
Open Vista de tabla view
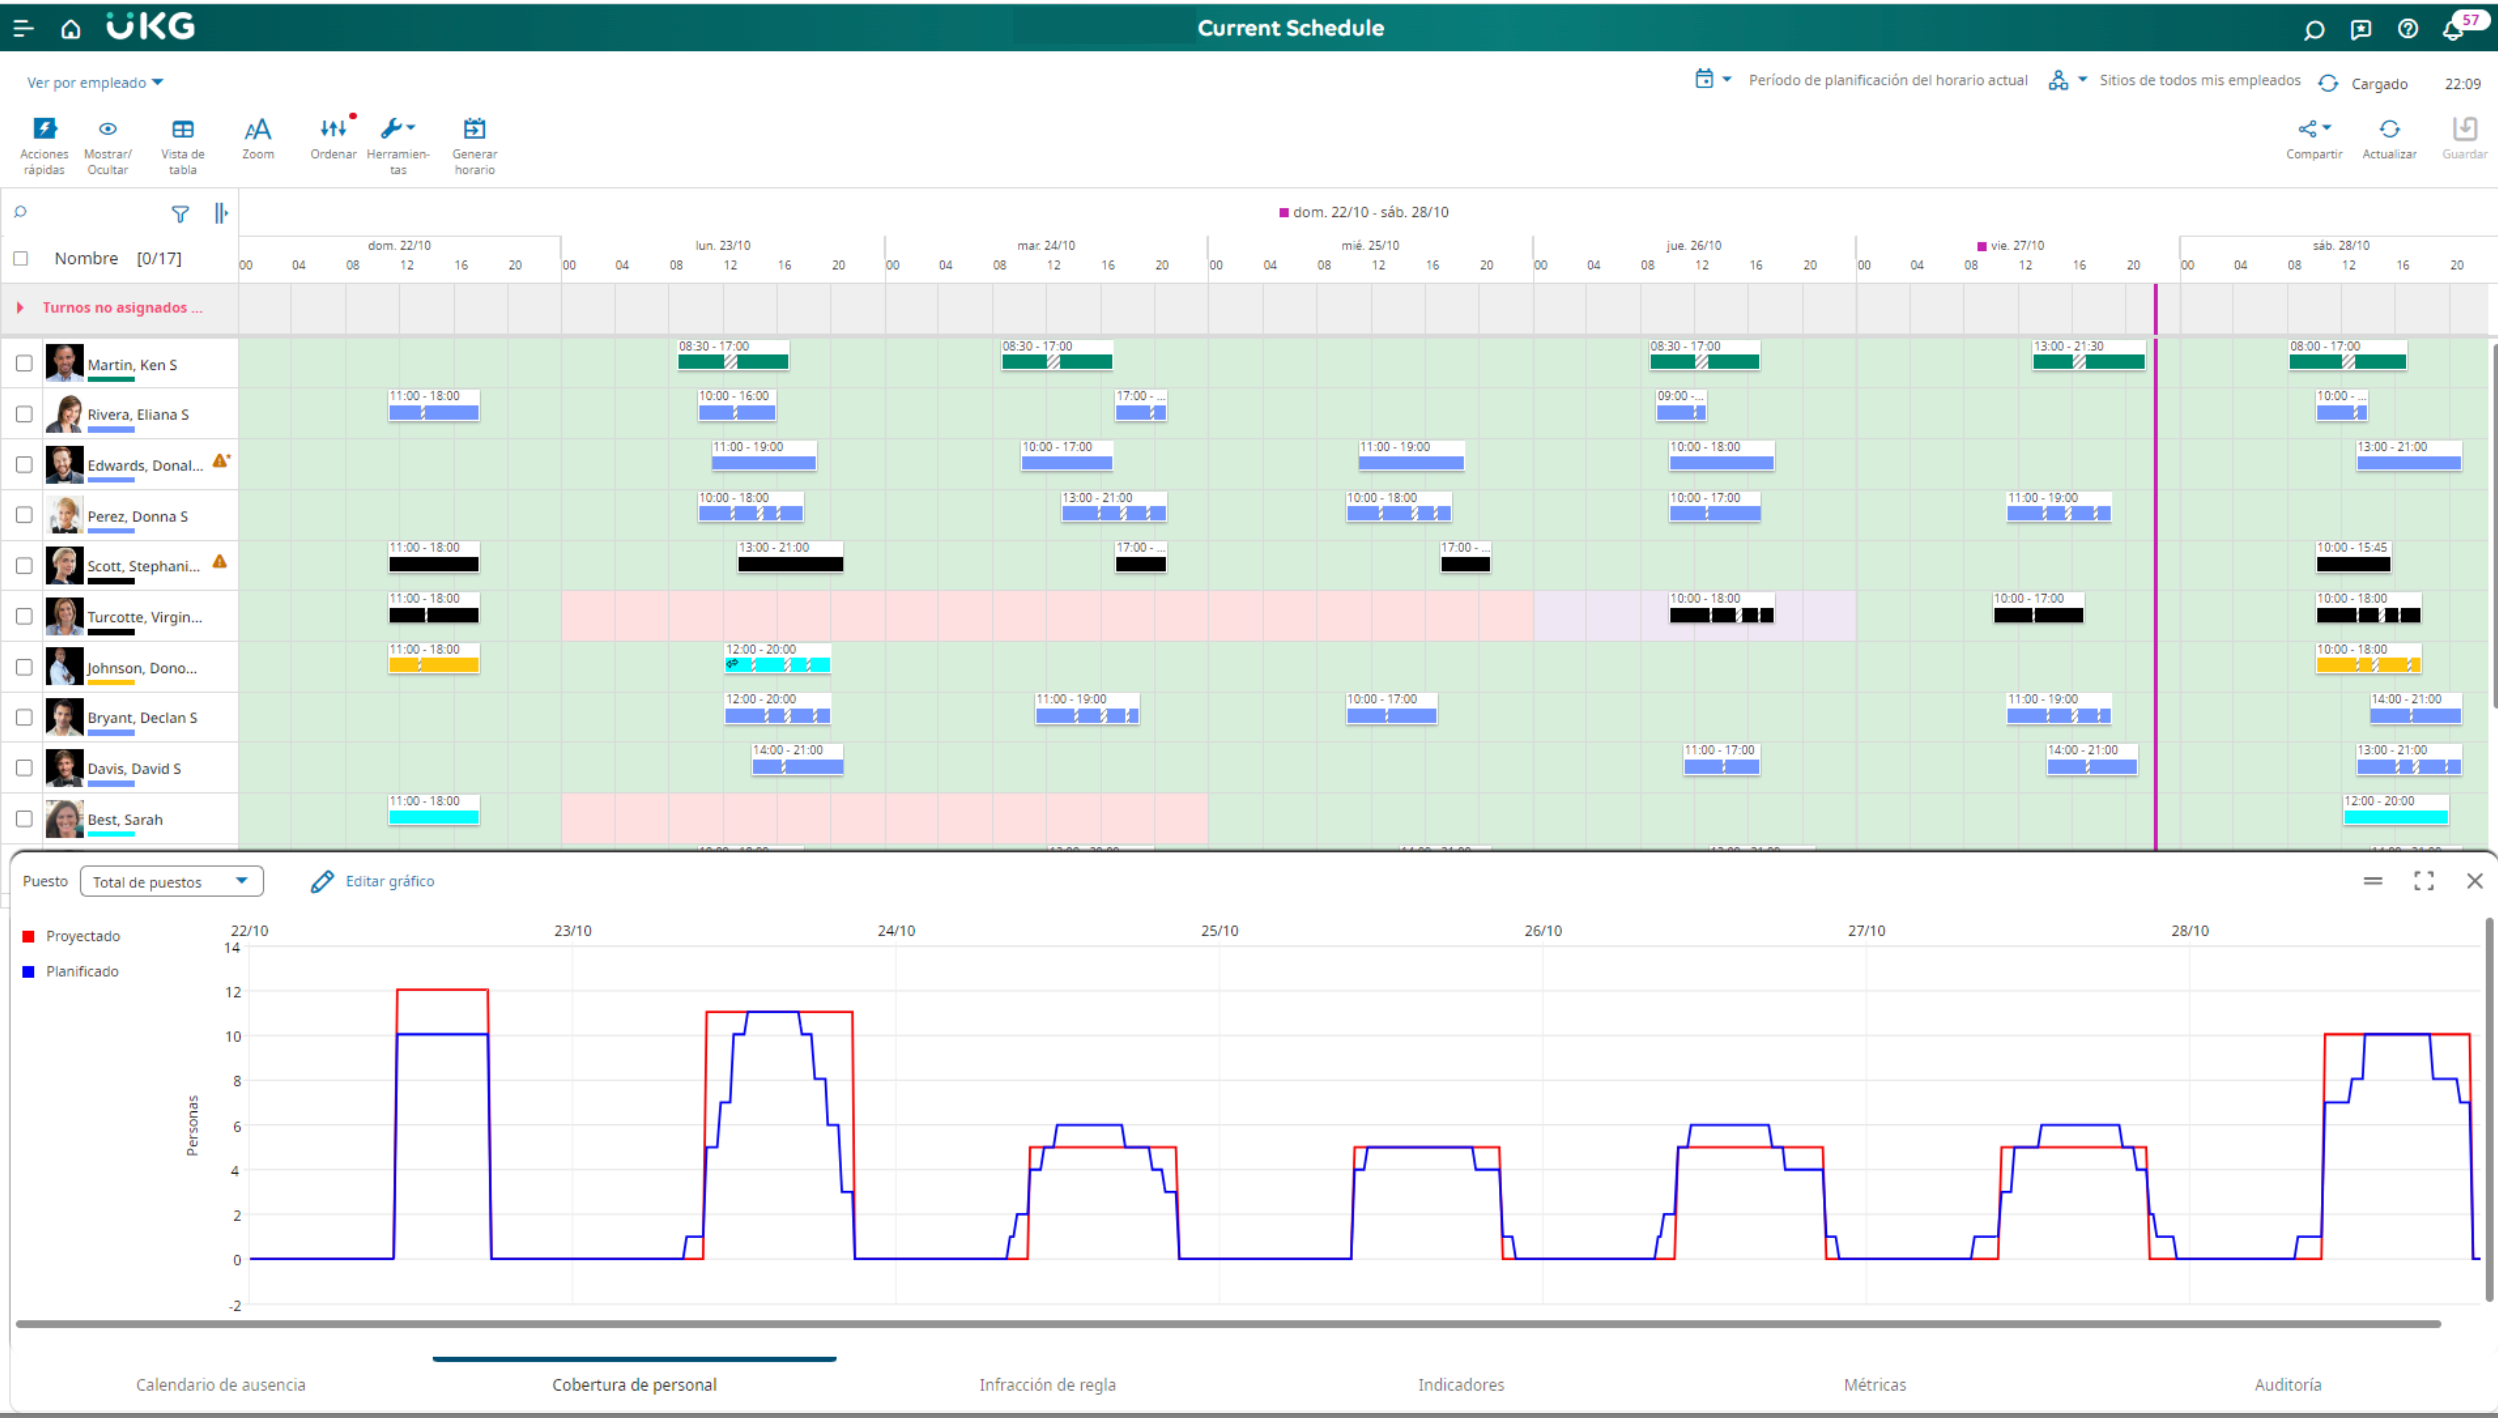point(182,130)
